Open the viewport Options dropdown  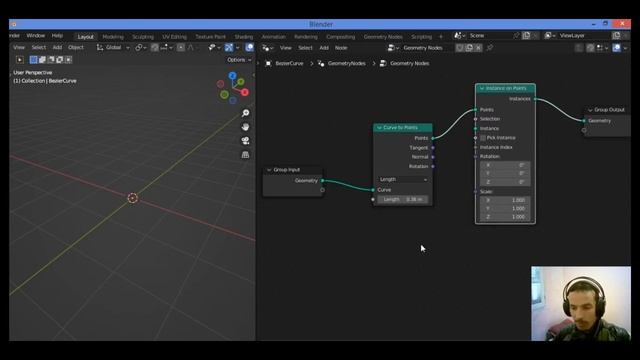(239, 60)
